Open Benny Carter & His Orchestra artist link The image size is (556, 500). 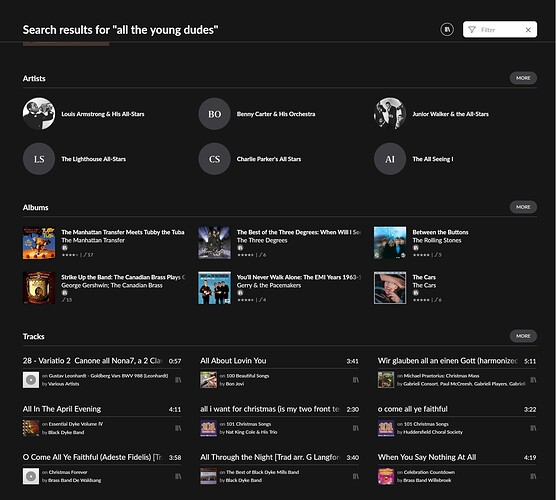coord(276,114)
